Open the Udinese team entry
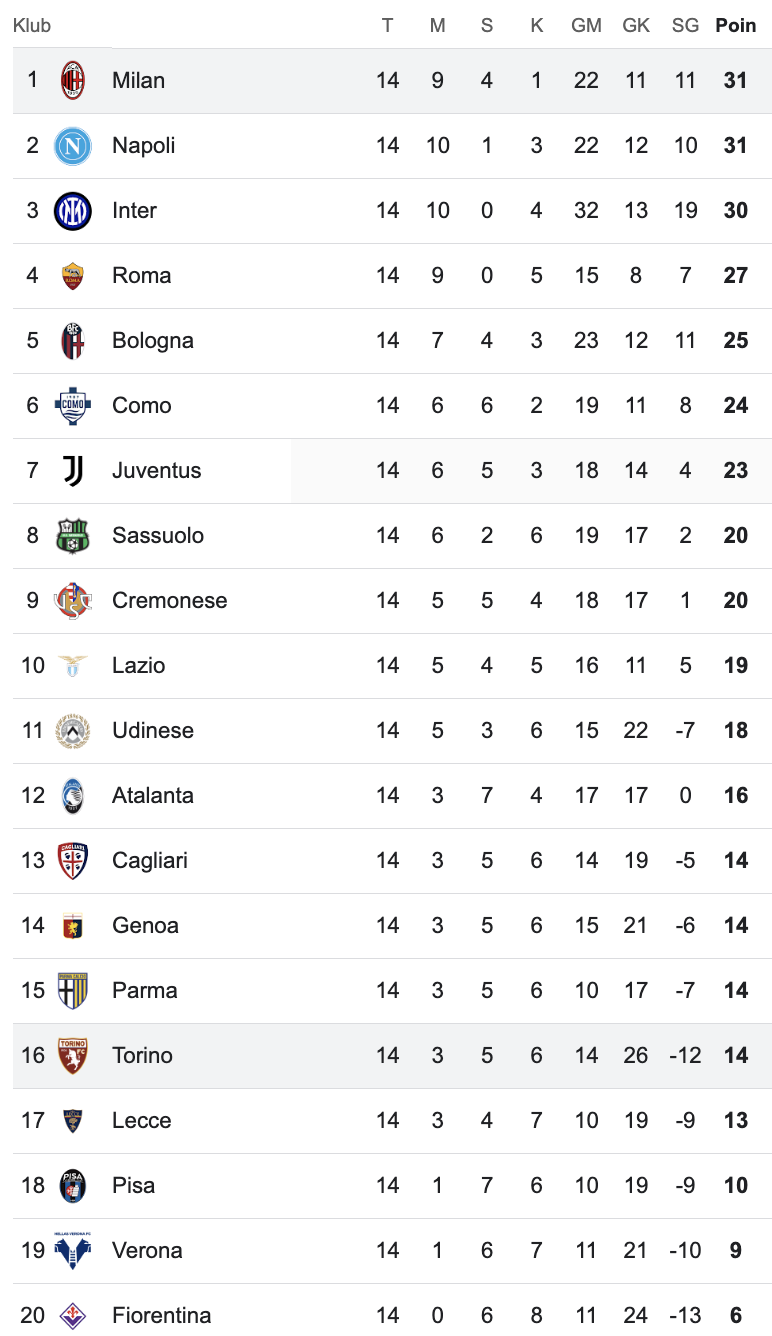The height and width of the screenshot is (1336, 772). (153, 730)
